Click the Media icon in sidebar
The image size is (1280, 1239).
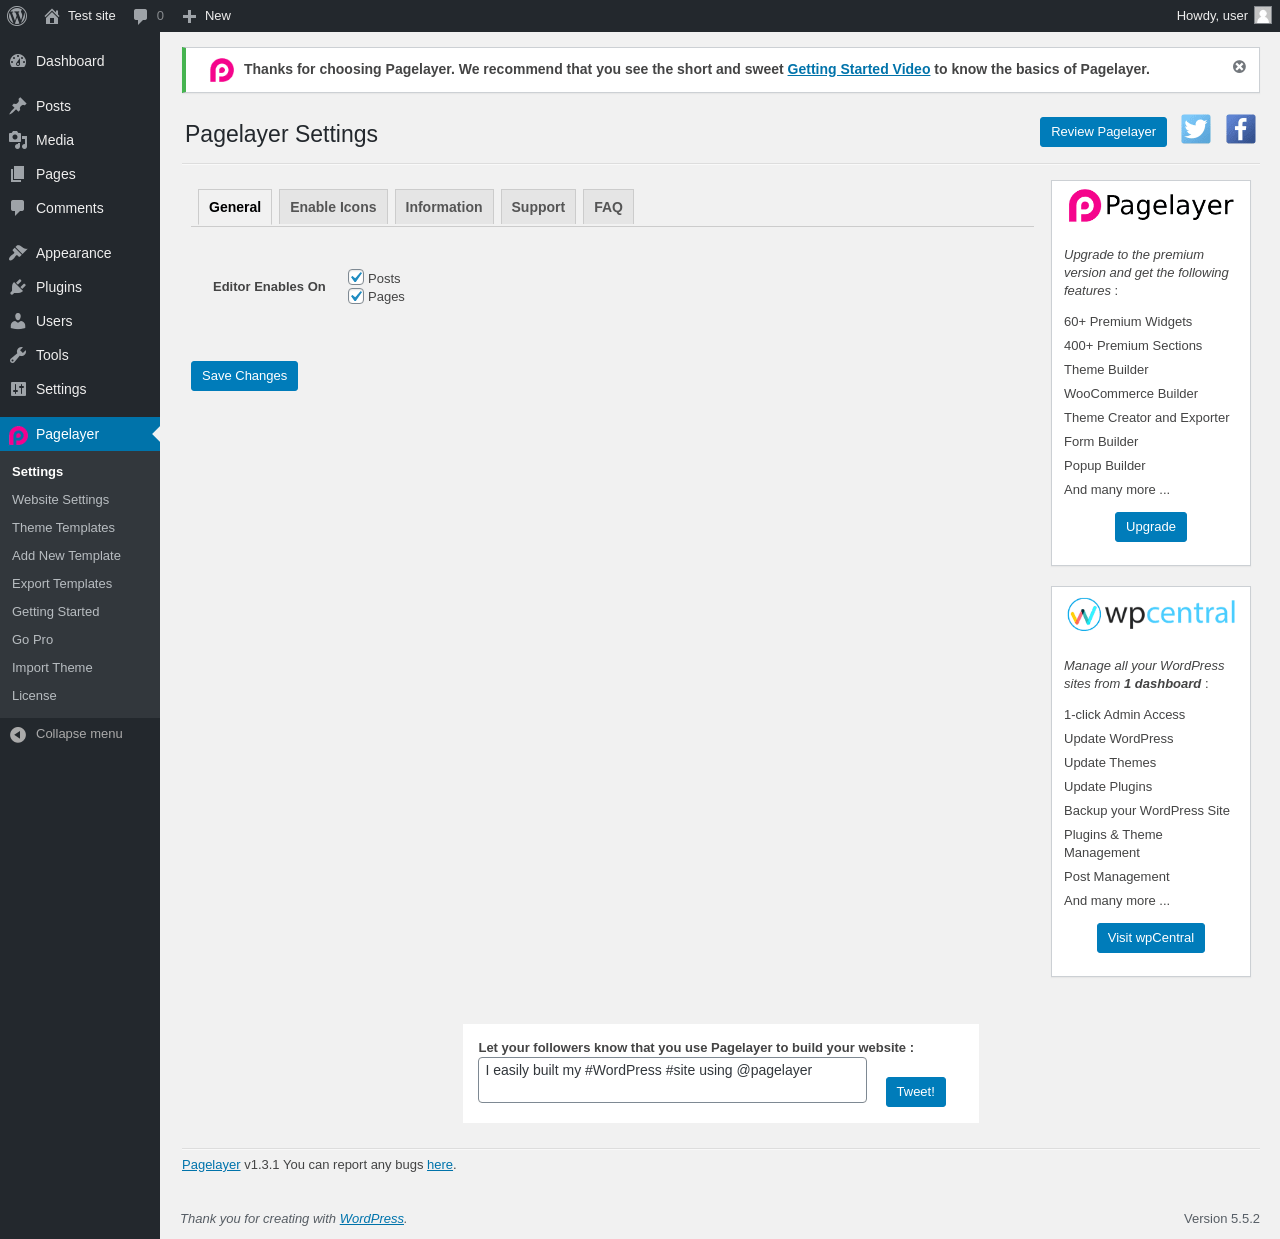click(18, 140)
